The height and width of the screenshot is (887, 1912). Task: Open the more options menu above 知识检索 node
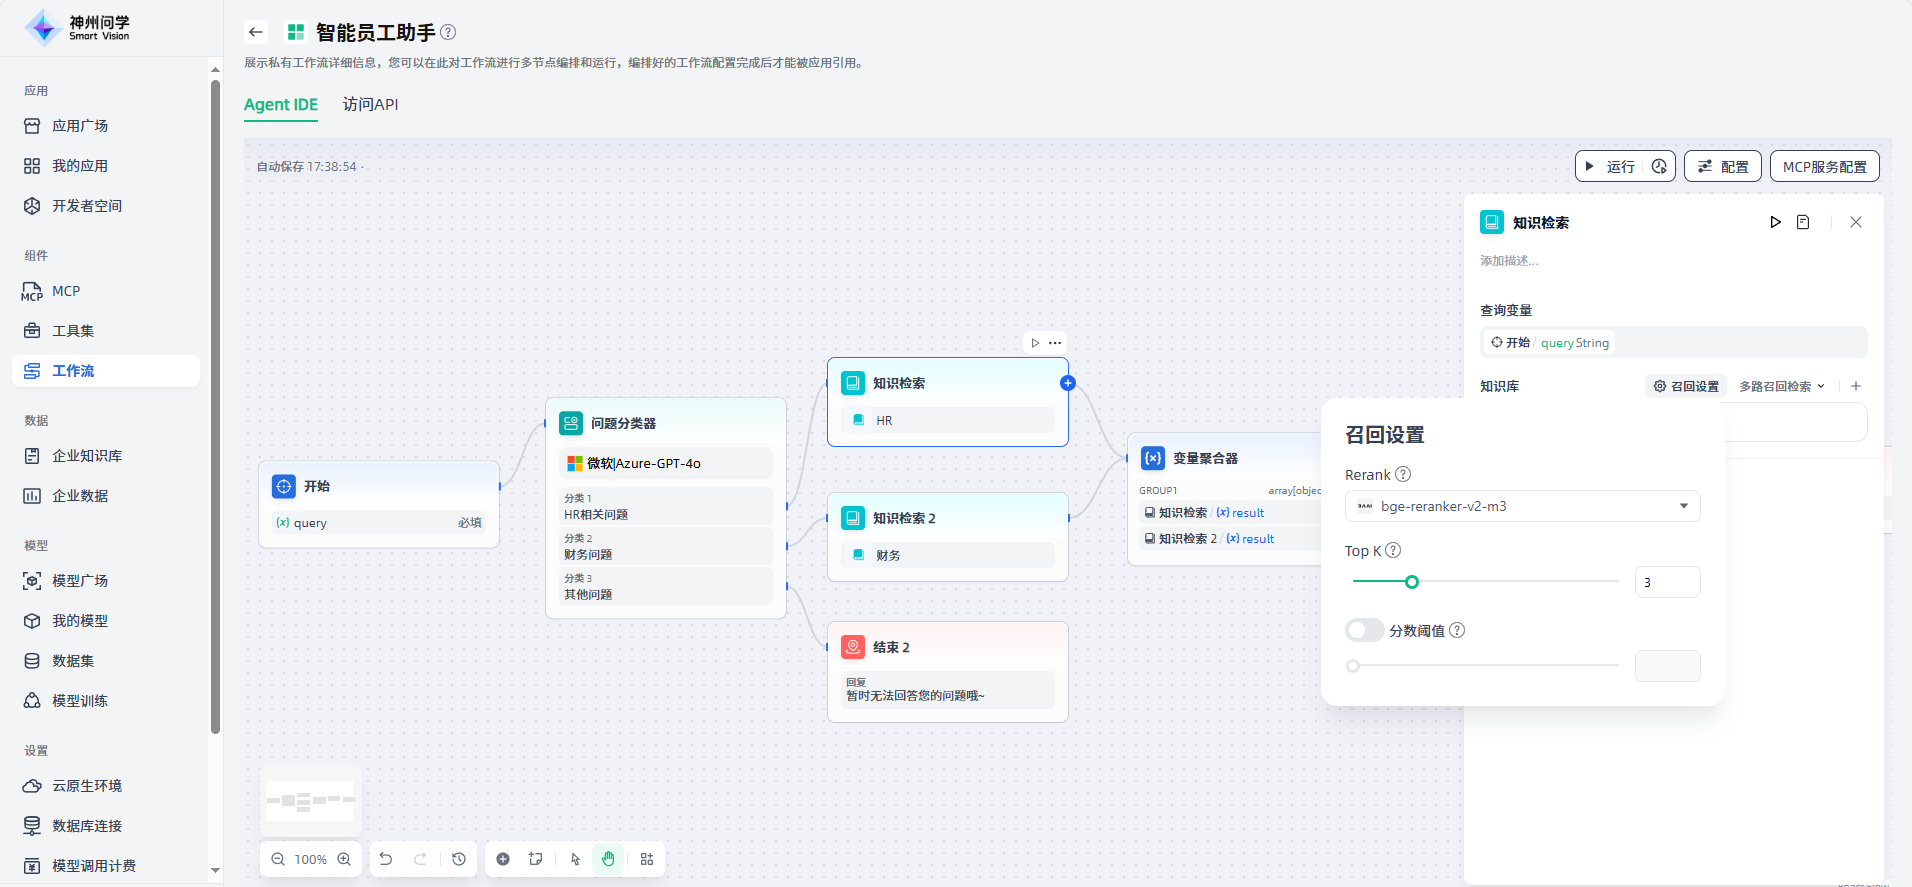(1055, 343)
